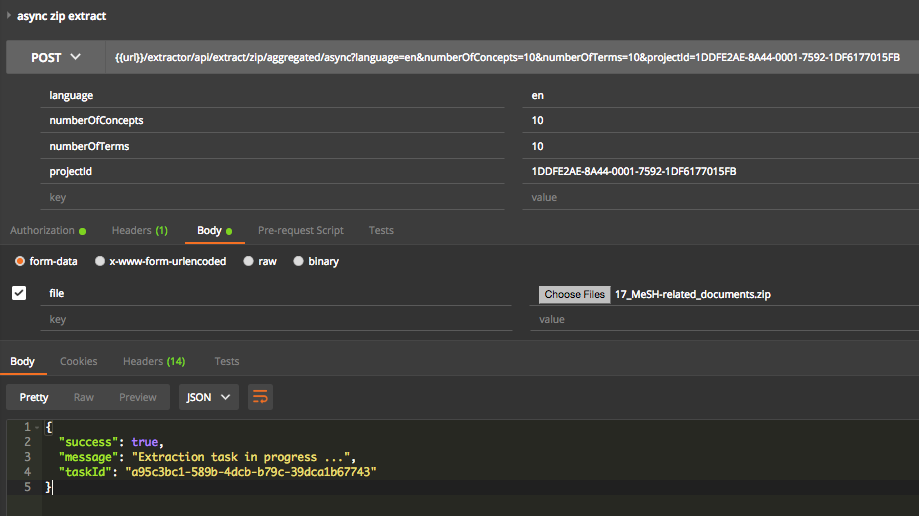Click the Choose Files button
Viewport: 919px width, 516px height.
[x=574, y=294]
